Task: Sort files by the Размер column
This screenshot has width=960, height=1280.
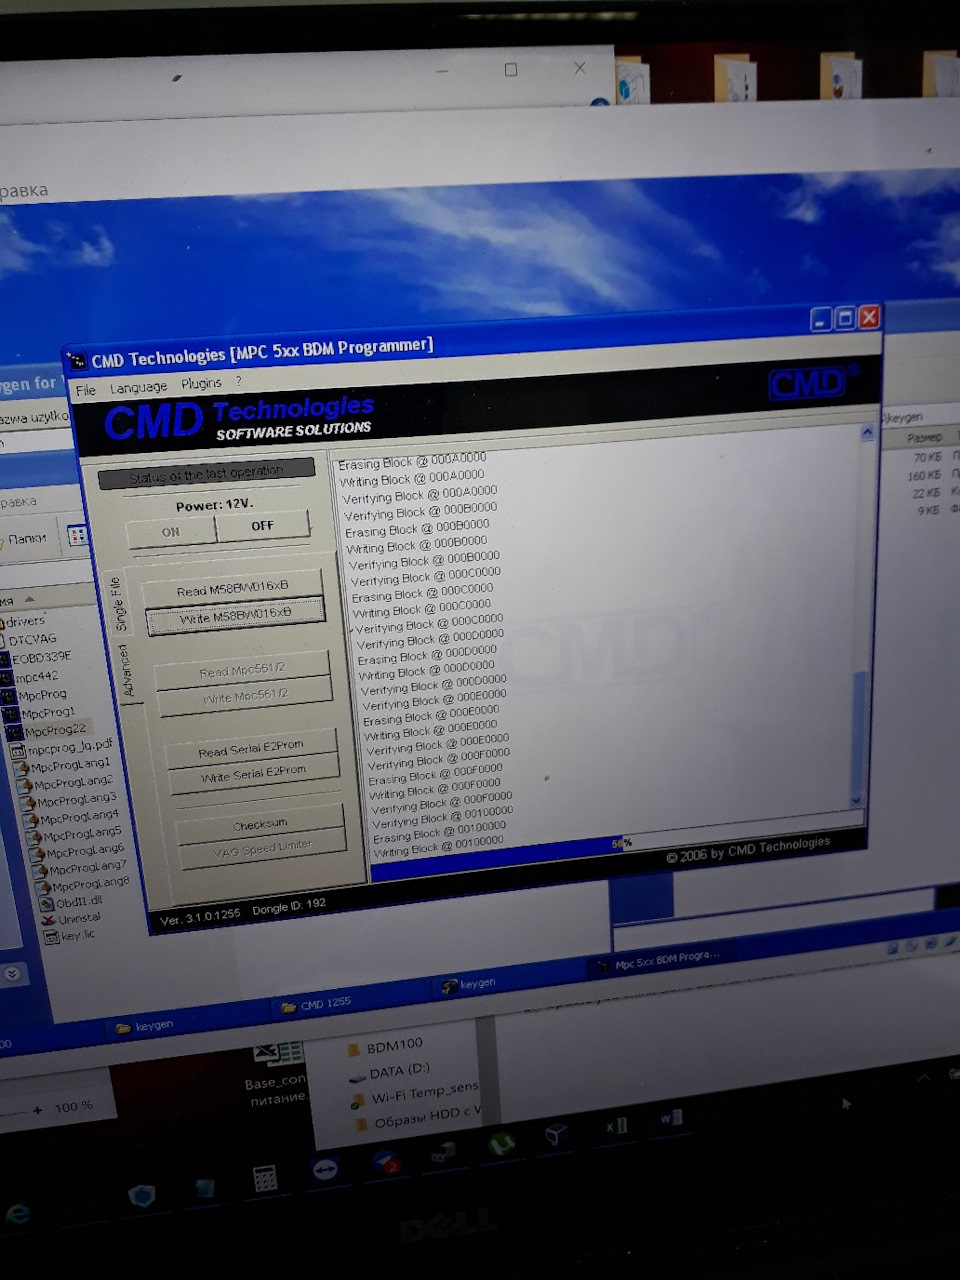Action: pyautogui.click(x=924, y=437)
